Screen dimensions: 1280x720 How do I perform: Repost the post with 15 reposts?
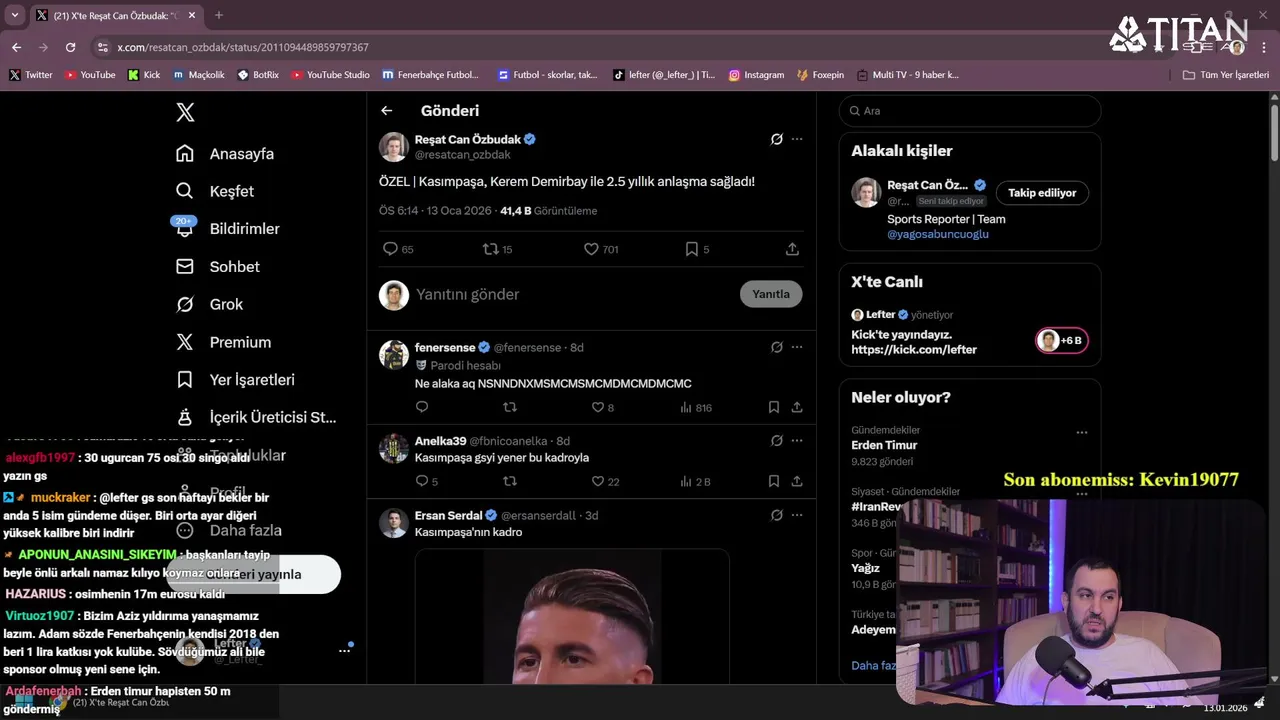pyautogui.click(x=491, y=249)
